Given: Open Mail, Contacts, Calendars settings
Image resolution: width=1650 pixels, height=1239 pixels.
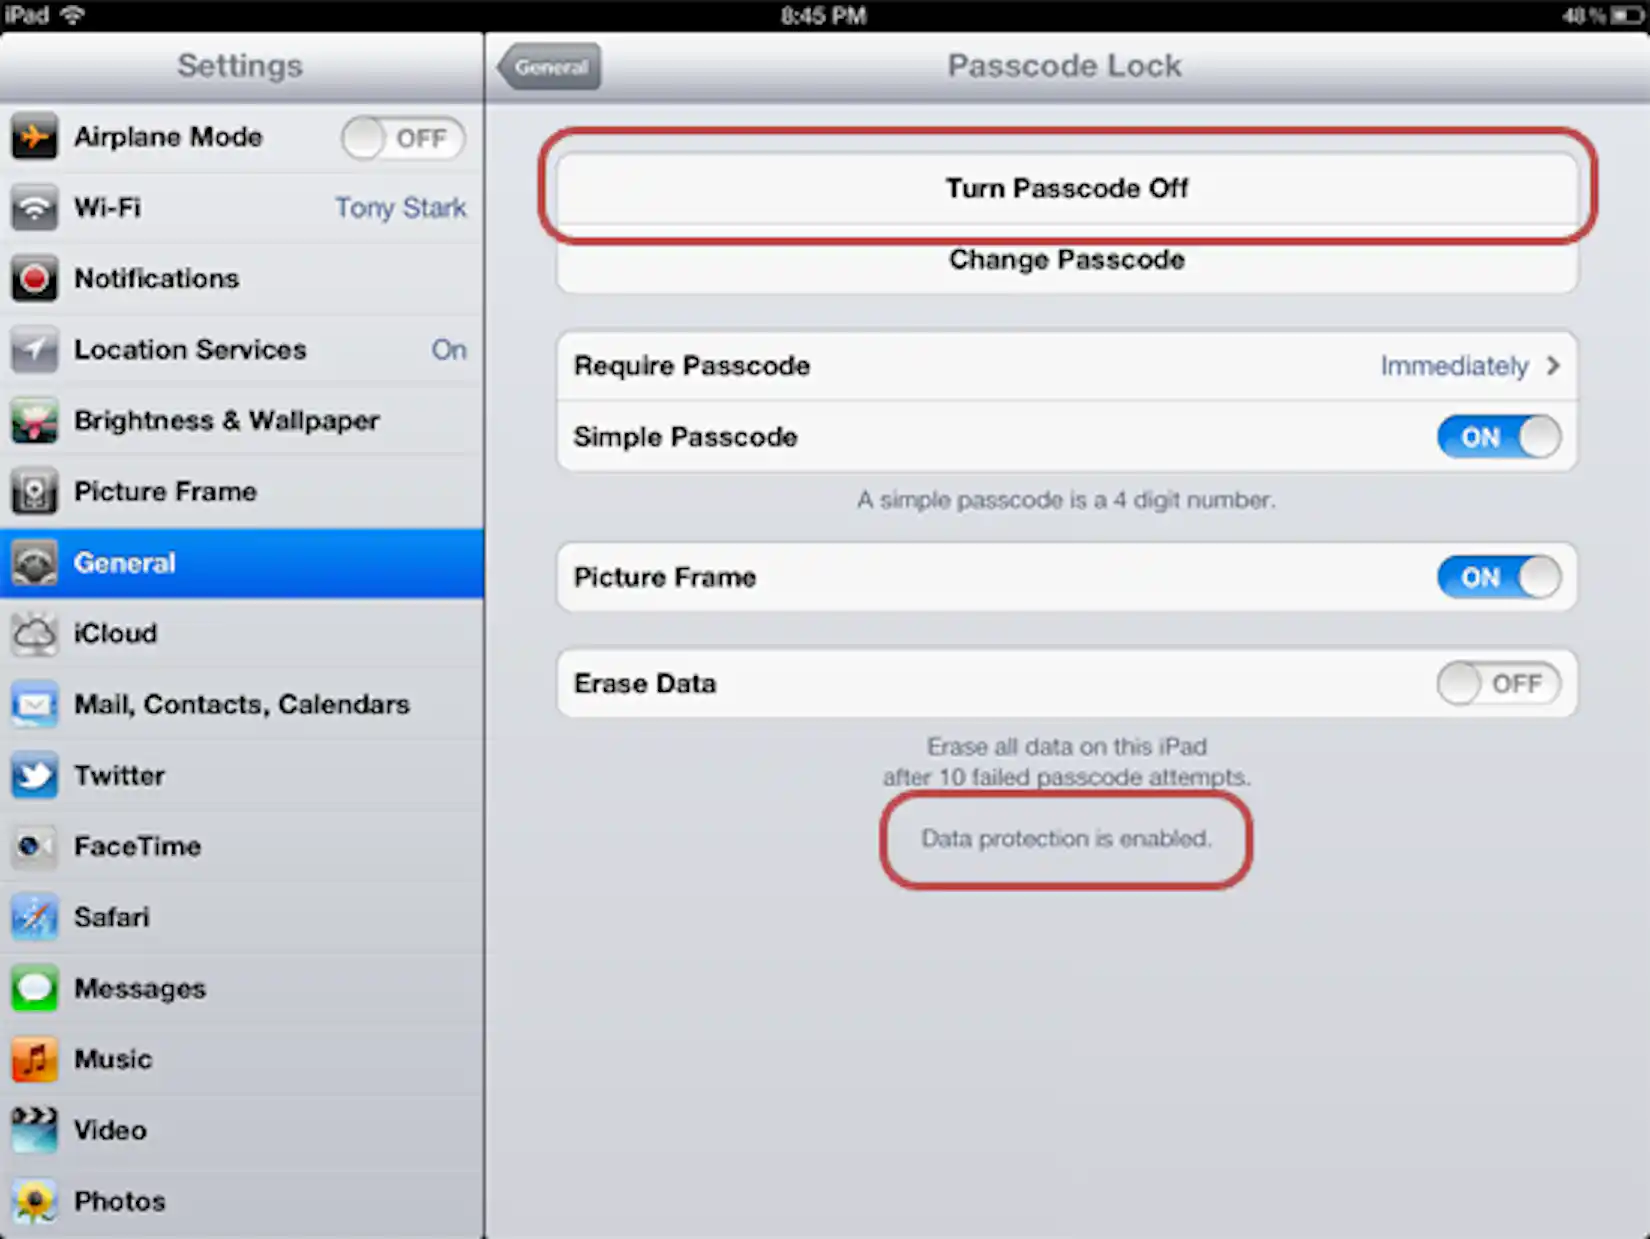Looking at the screenshot, I should tap(242, 705).
